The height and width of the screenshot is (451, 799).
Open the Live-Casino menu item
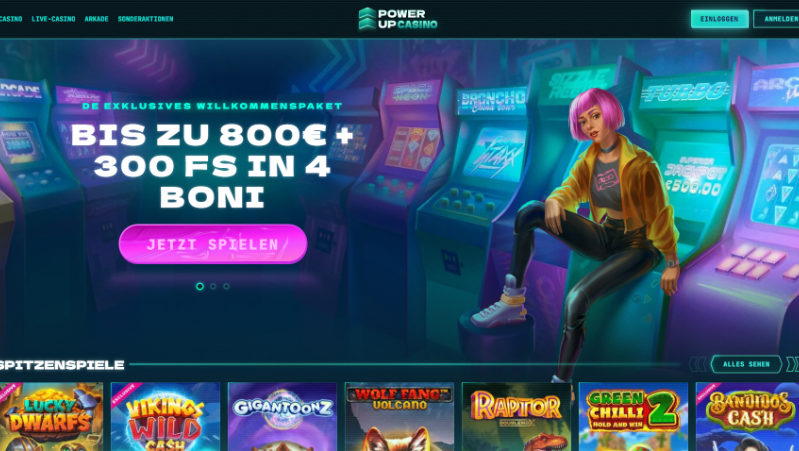[54, 19]
